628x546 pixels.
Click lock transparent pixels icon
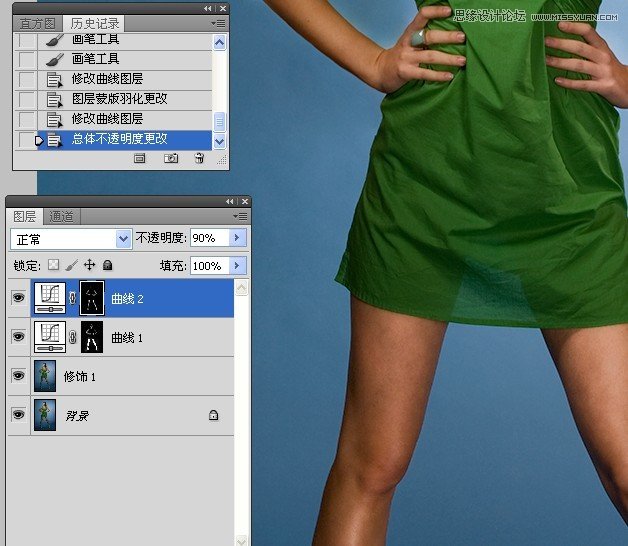[x=54, y=266]
